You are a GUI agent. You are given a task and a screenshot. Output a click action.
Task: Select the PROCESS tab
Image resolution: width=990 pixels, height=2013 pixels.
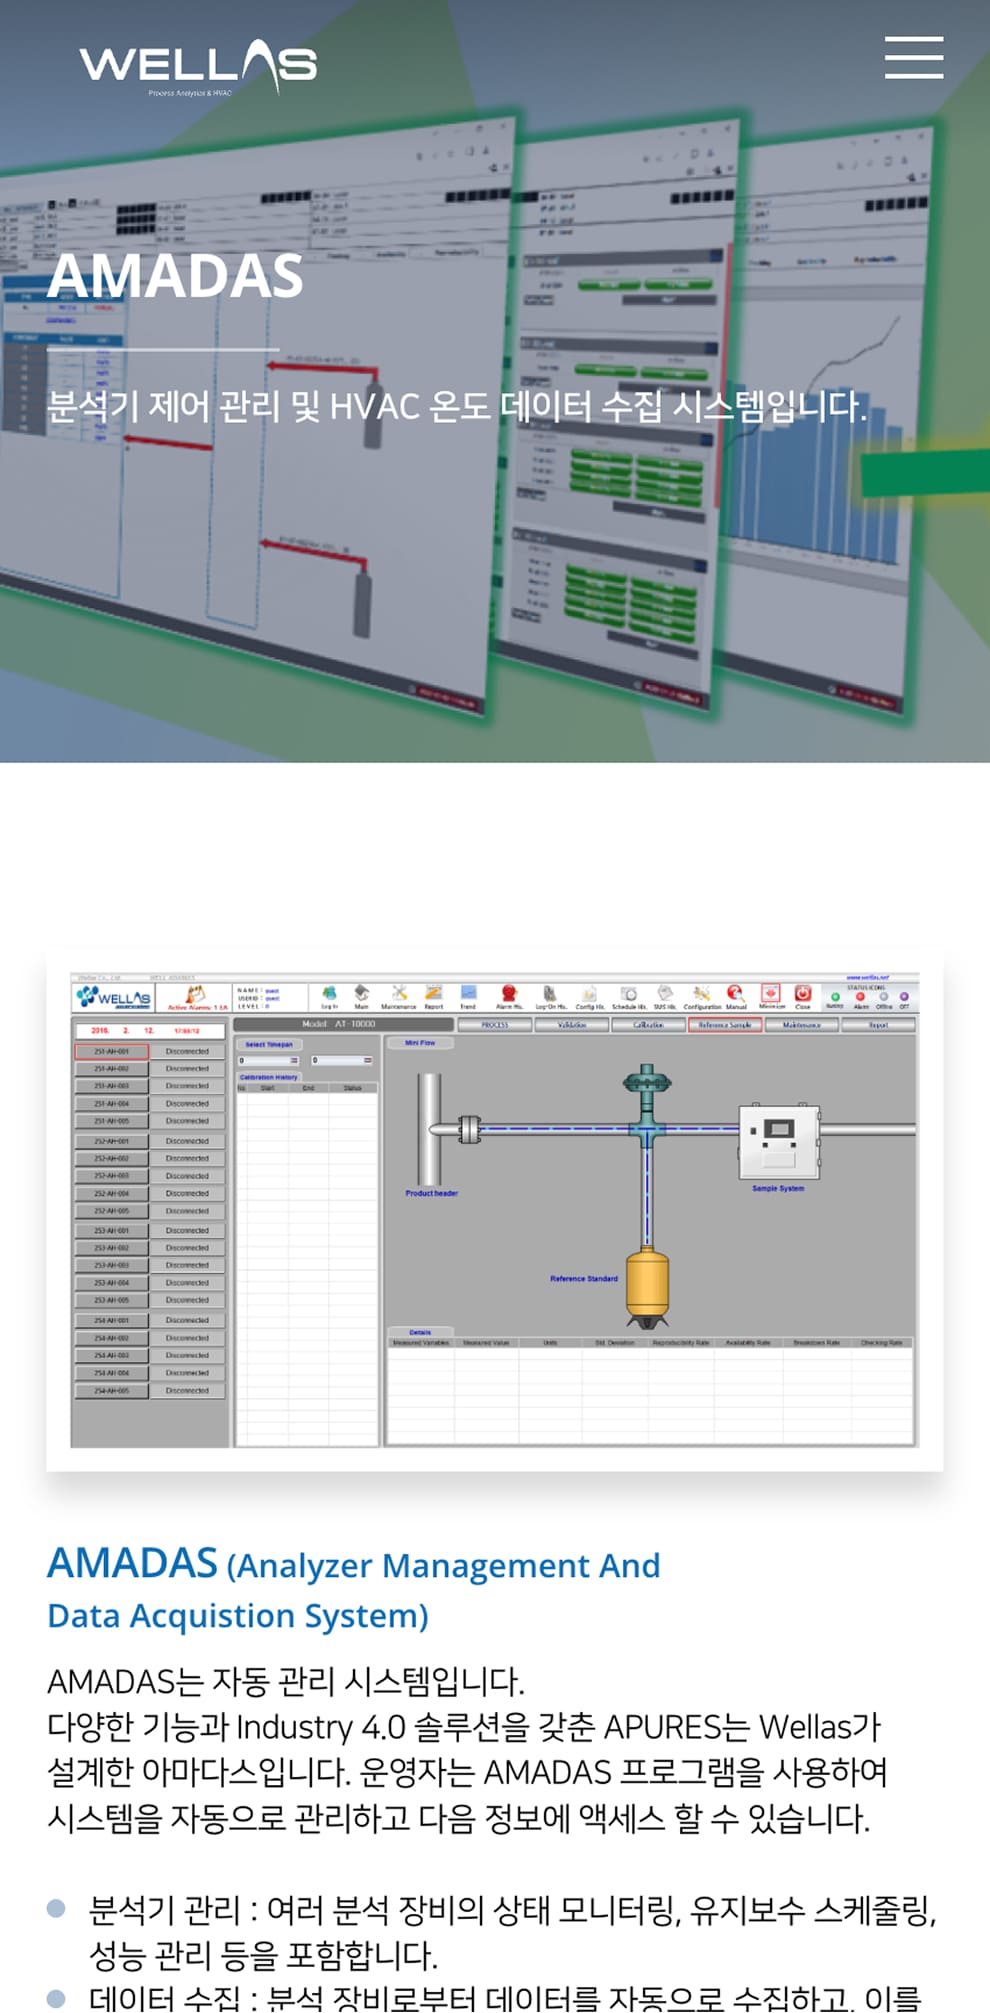point(495,1024)
